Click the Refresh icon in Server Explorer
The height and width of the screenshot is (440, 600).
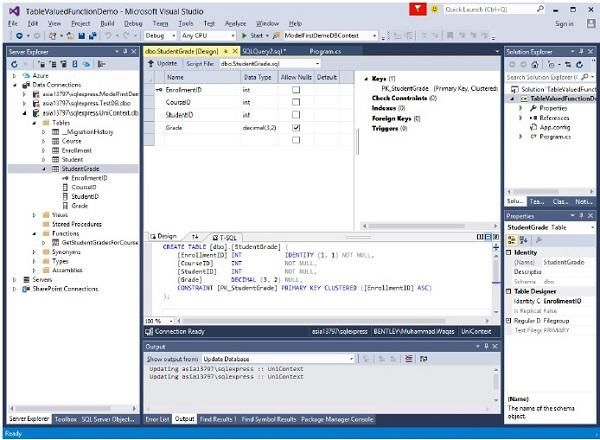point(14,64)
